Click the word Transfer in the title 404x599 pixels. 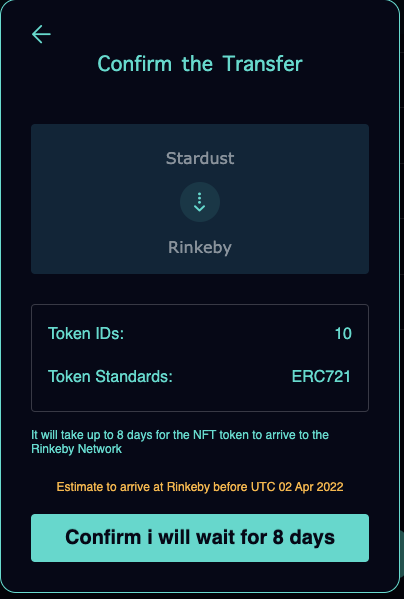click(263, 63)
